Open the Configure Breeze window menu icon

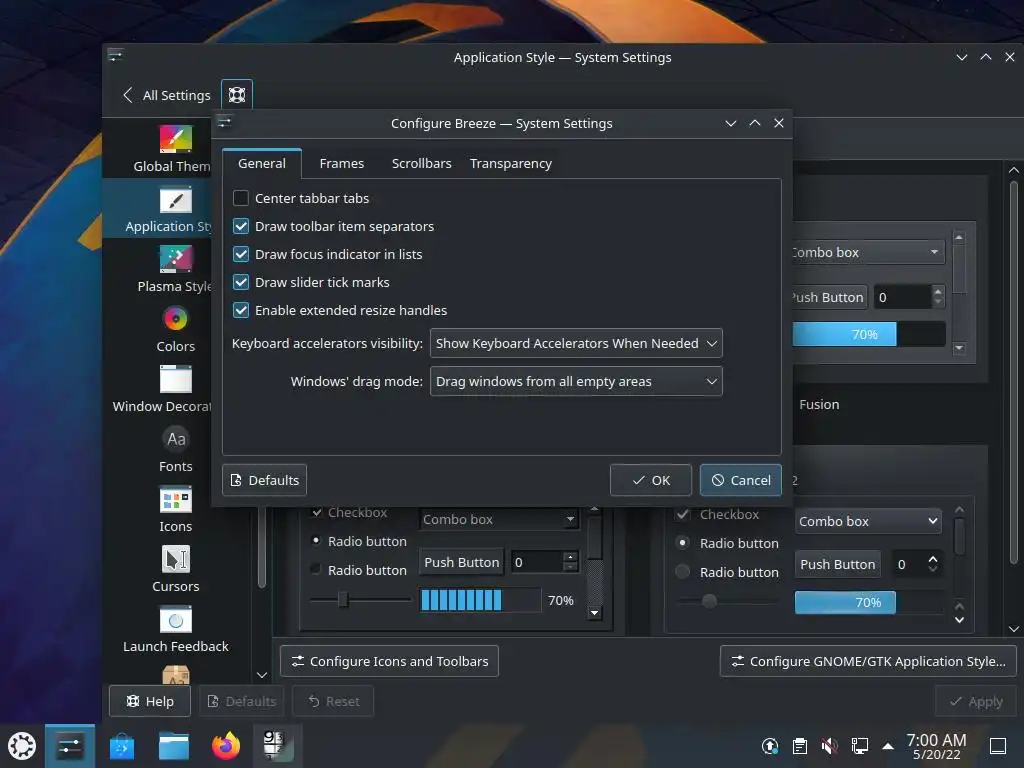point(224,122)
